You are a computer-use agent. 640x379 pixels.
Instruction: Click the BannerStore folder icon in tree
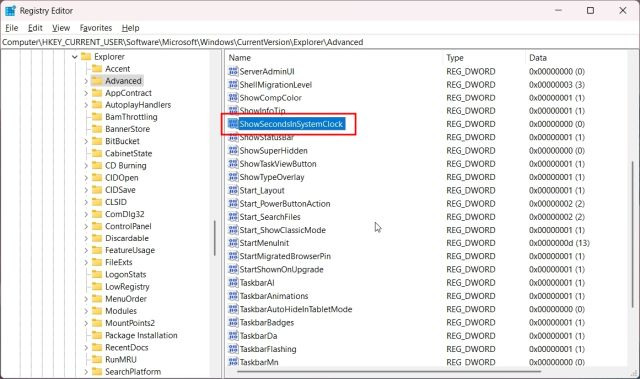[97, 129]
